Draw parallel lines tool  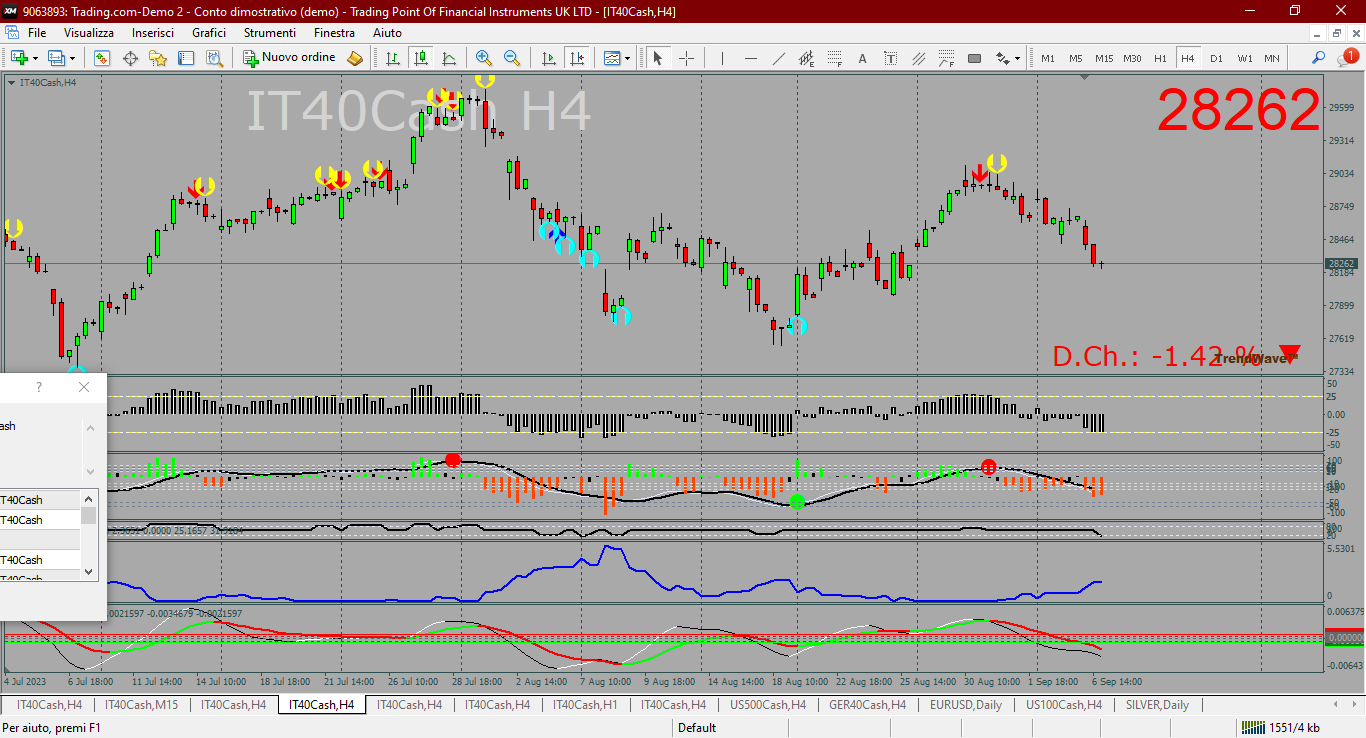(x=918, y=58)
